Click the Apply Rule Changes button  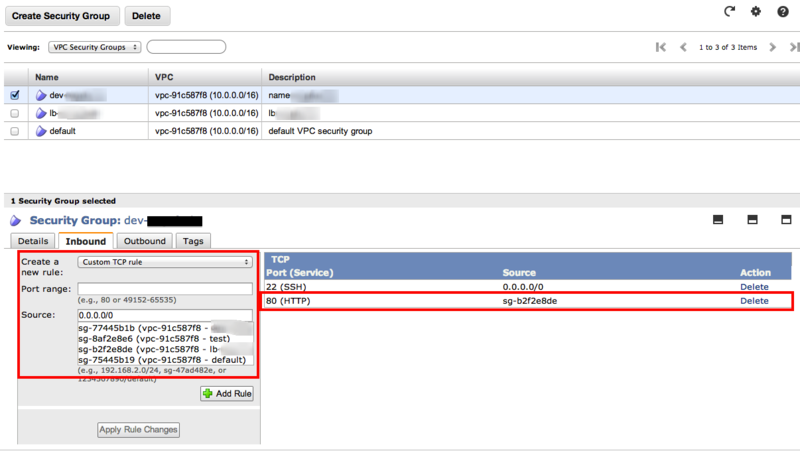point(138,430)
